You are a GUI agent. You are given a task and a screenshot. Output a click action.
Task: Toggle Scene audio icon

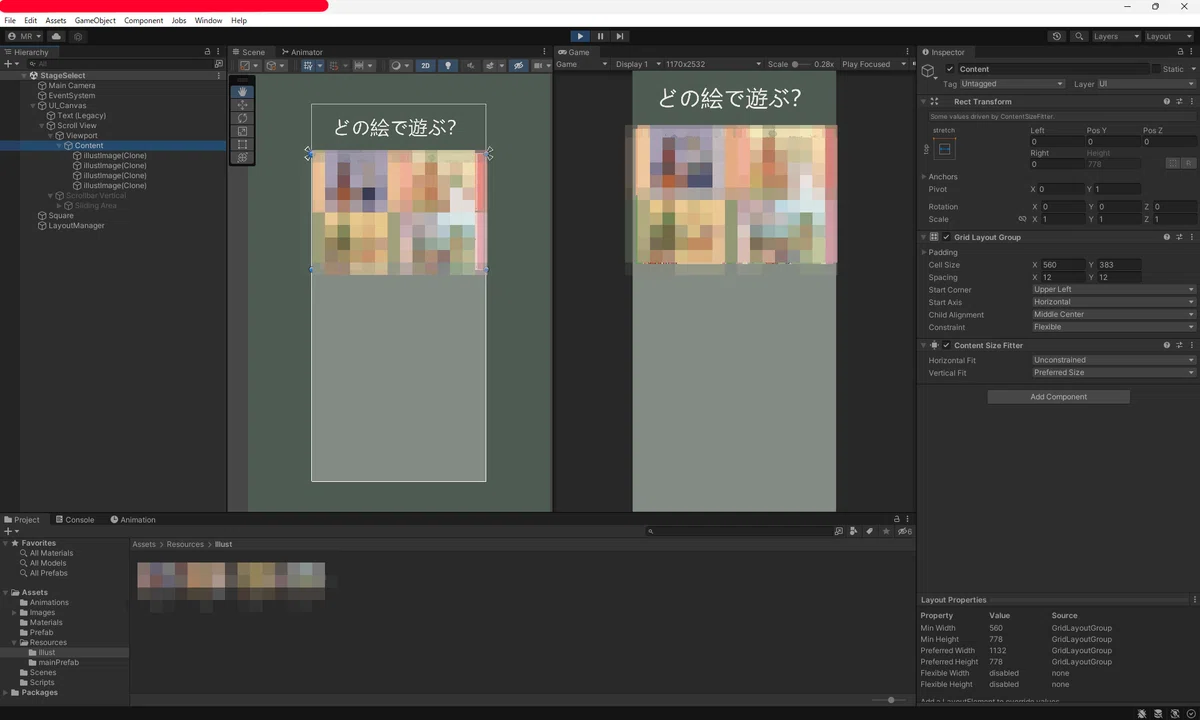(x=471, y=66)
